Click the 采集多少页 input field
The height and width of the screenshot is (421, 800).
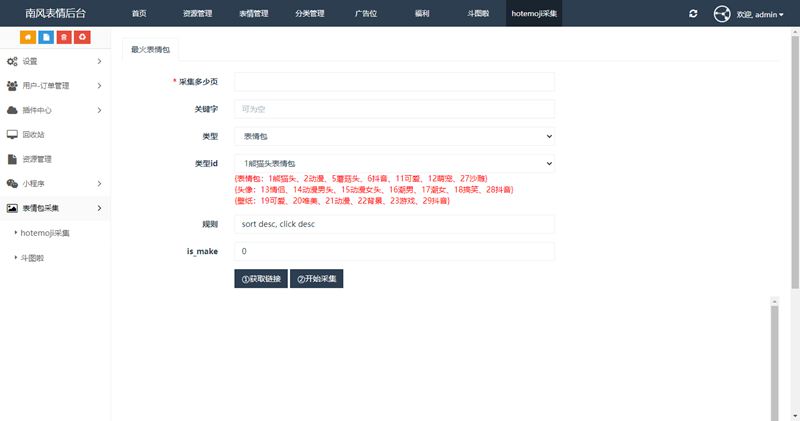point(394,82)
